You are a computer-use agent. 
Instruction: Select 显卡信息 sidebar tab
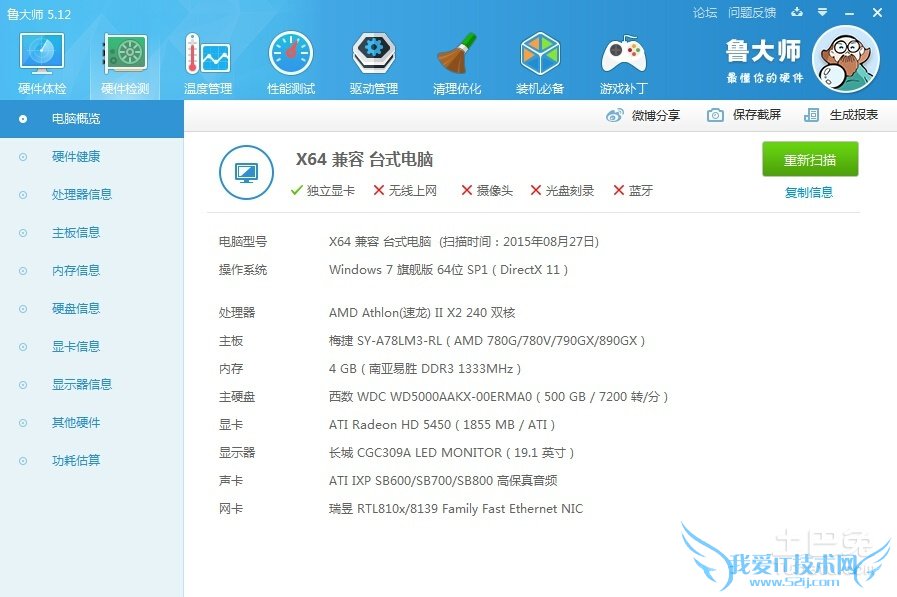92,347
